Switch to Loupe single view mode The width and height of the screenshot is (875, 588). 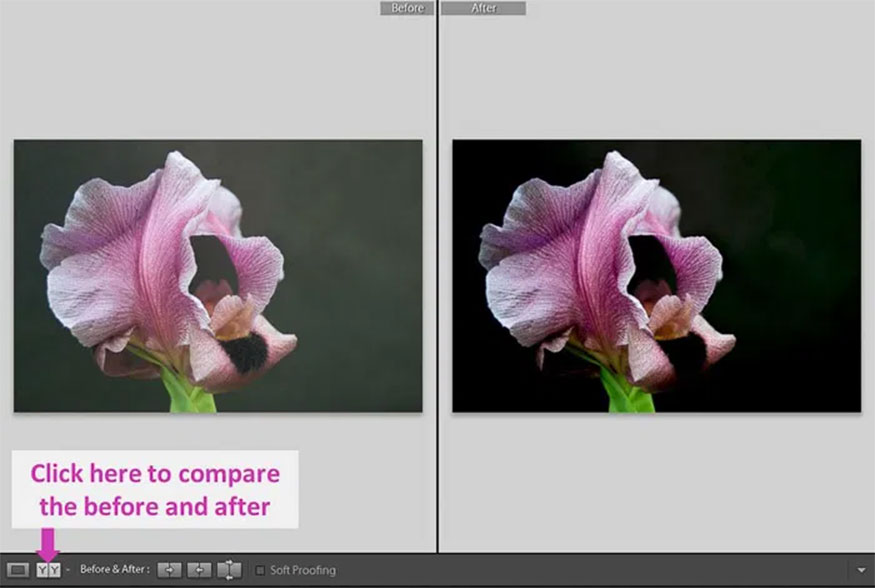17,570
